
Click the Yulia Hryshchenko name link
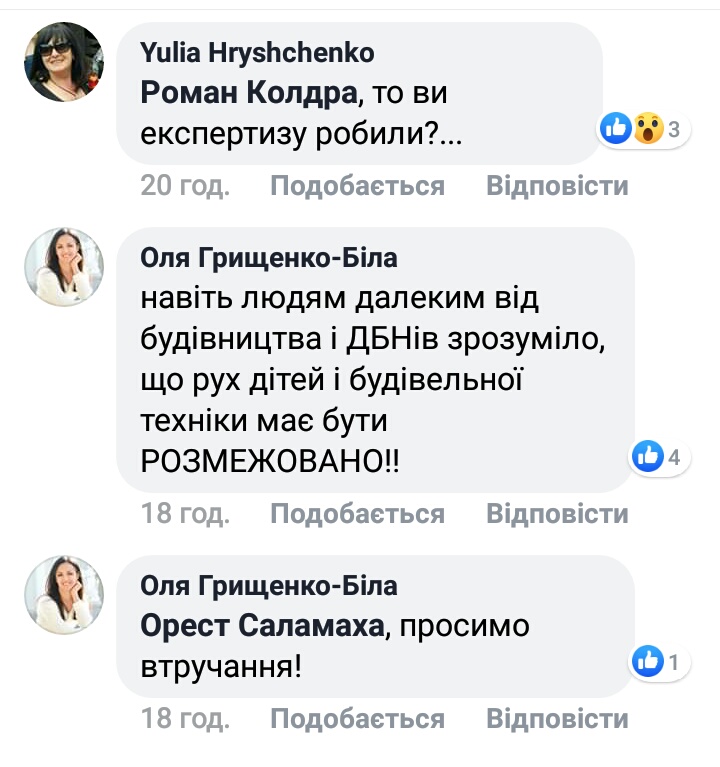[x=257, y=52]
